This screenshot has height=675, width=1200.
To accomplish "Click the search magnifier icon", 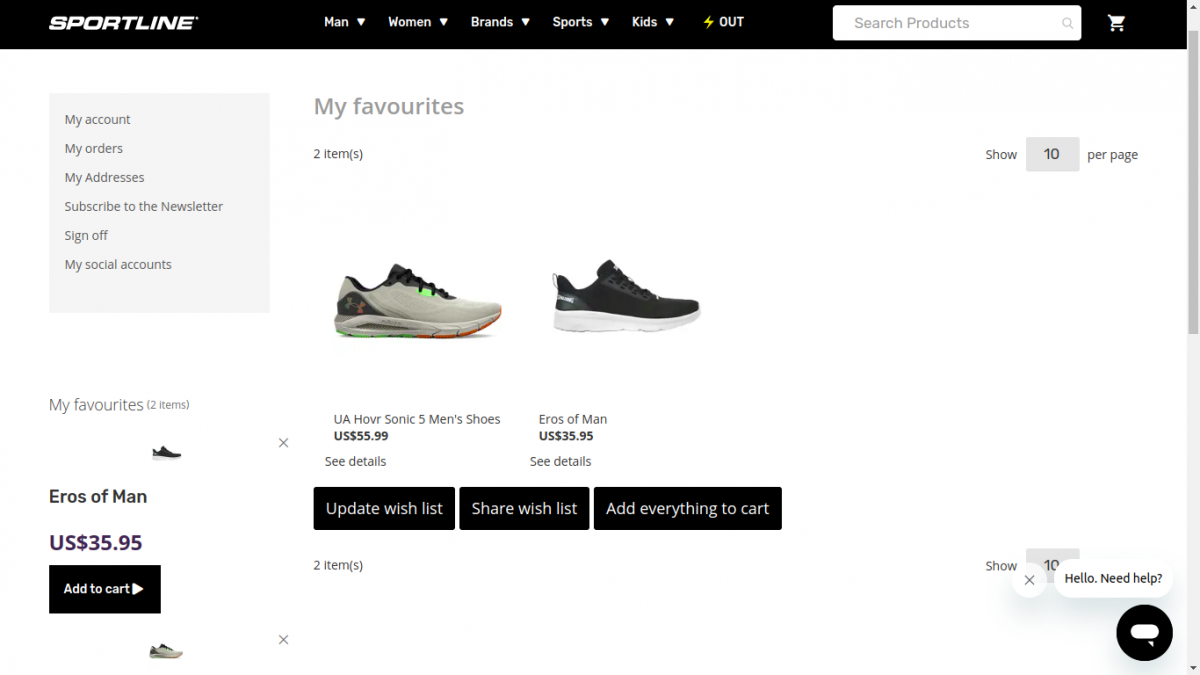I will click(x=1067, y=23).
